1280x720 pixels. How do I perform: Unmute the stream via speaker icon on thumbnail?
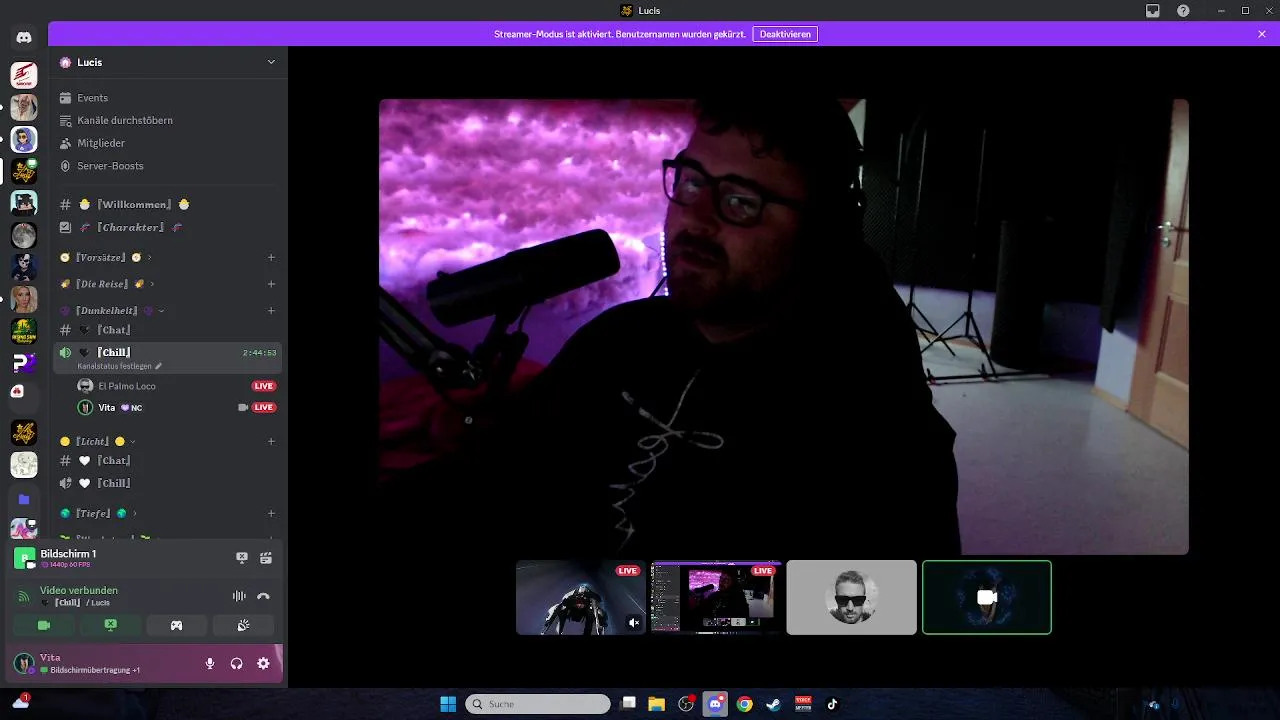coord(634,623)
